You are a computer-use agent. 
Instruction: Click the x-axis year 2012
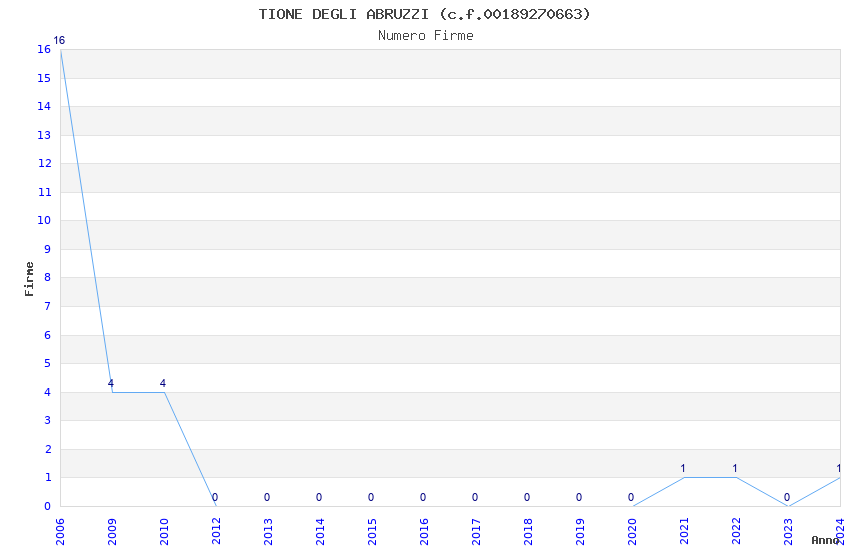[216, 531]
